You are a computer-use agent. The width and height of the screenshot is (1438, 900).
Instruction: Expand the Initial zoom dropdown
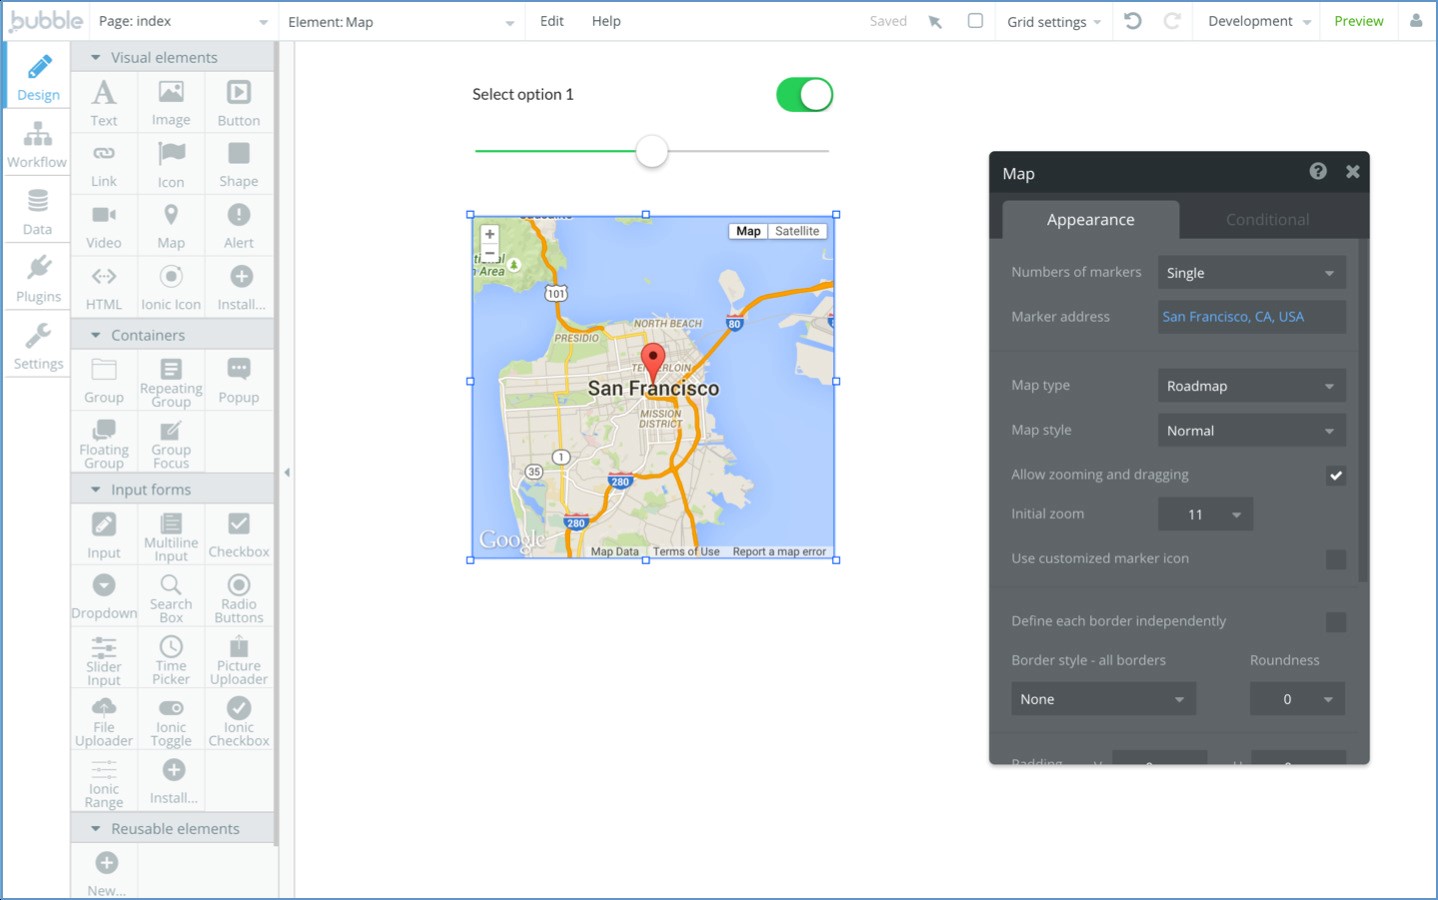pyautogui.click(x=1205, y=514)
